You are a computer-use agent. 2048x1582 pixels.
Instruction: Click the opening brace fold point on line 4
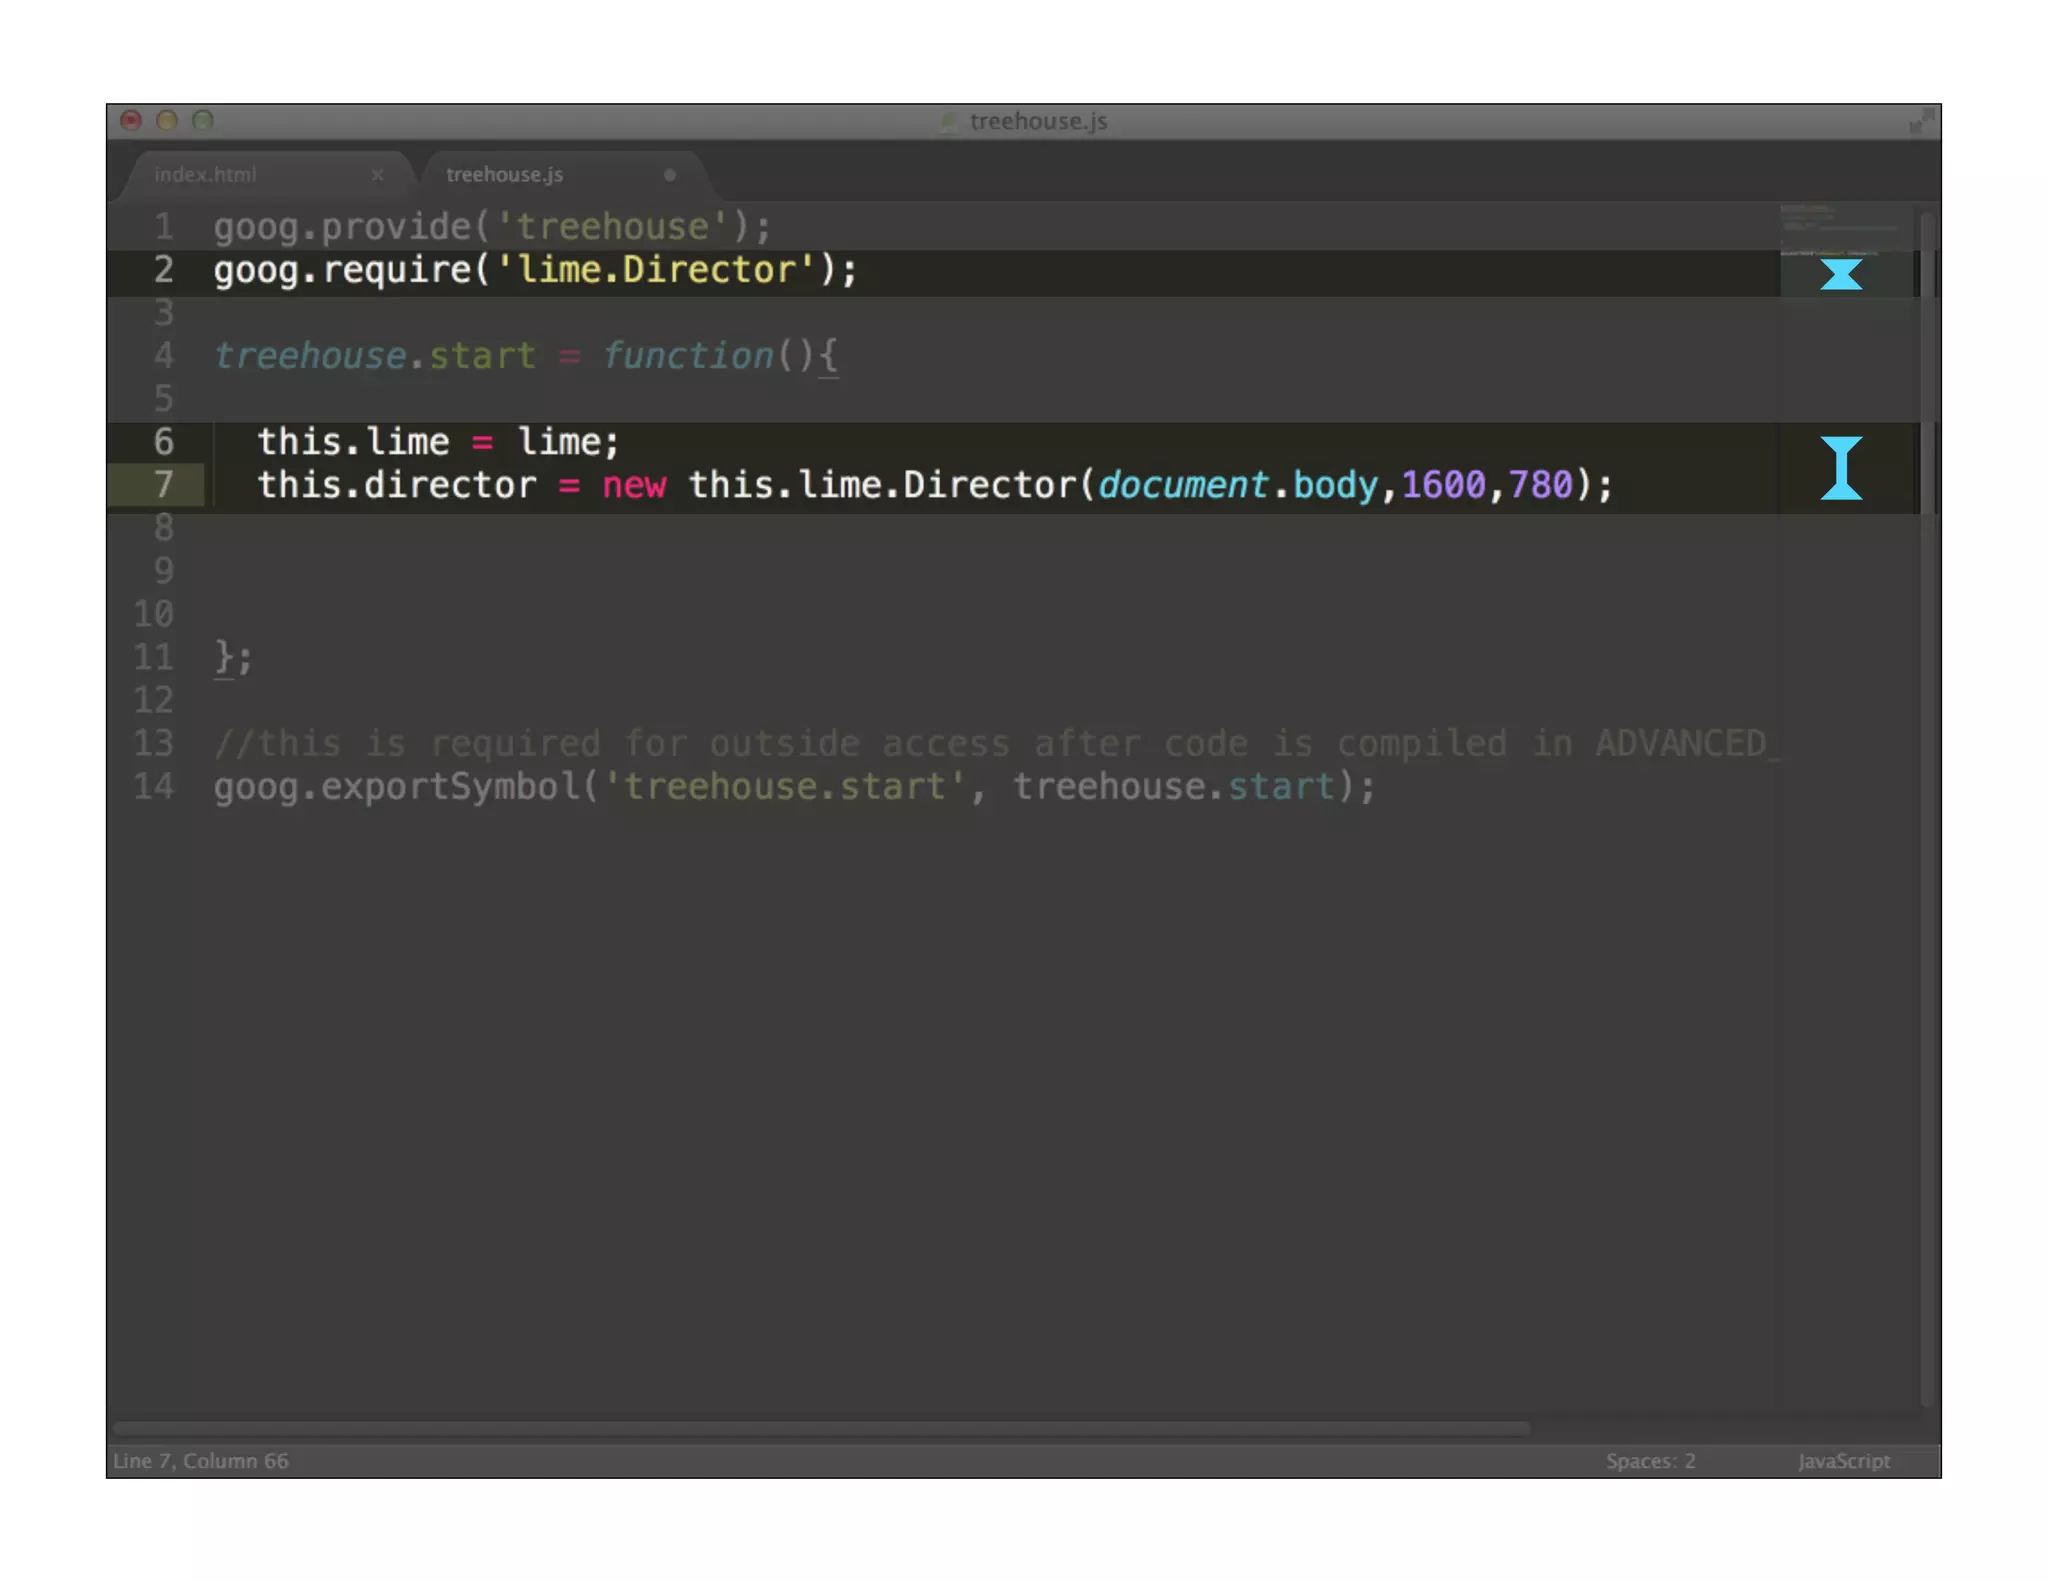(829, 356)
